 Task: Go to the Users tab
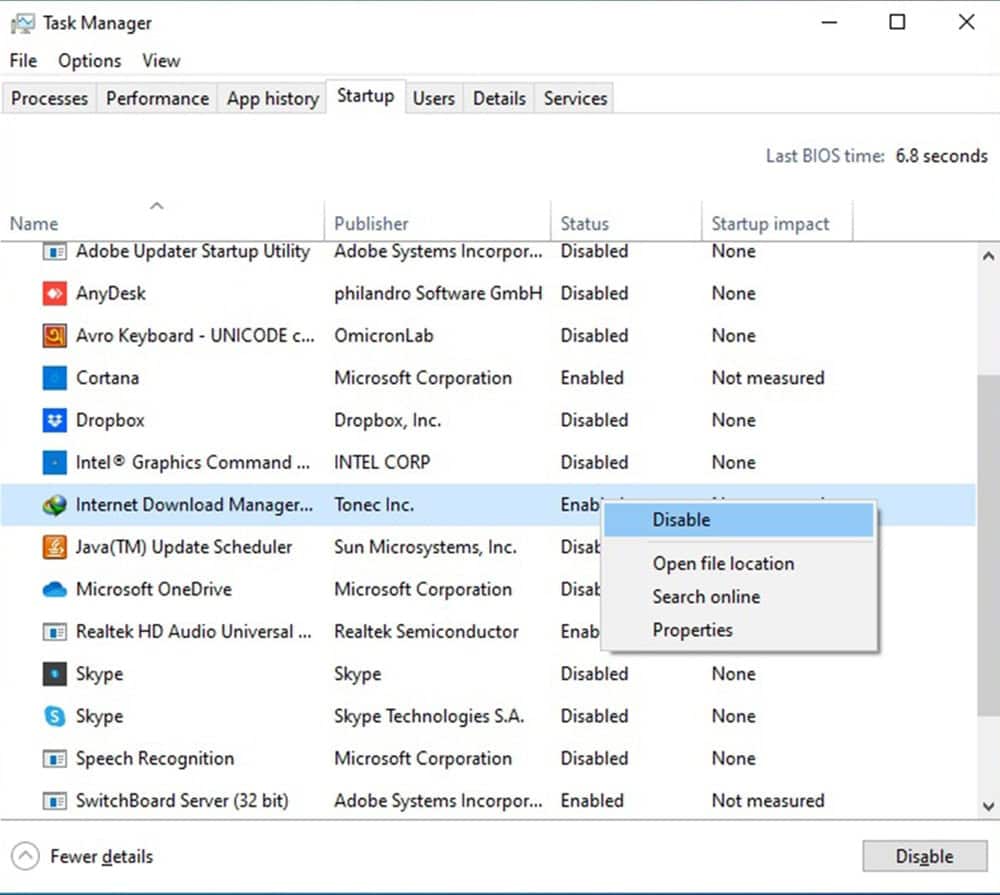[x=434, y=98]
